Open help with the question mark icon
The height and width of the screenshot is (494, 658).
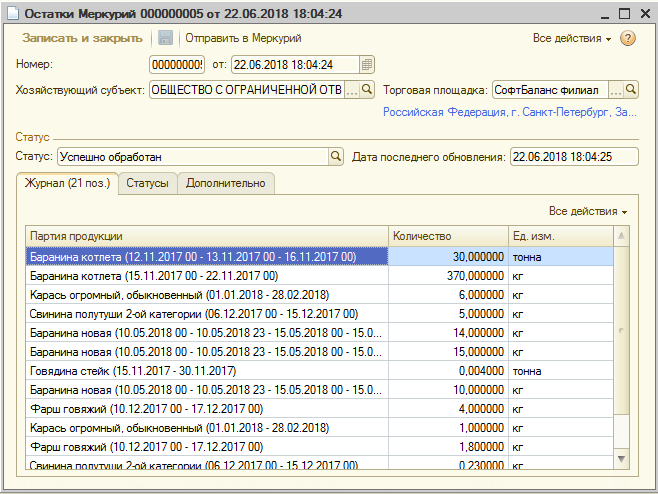point(627,38)
